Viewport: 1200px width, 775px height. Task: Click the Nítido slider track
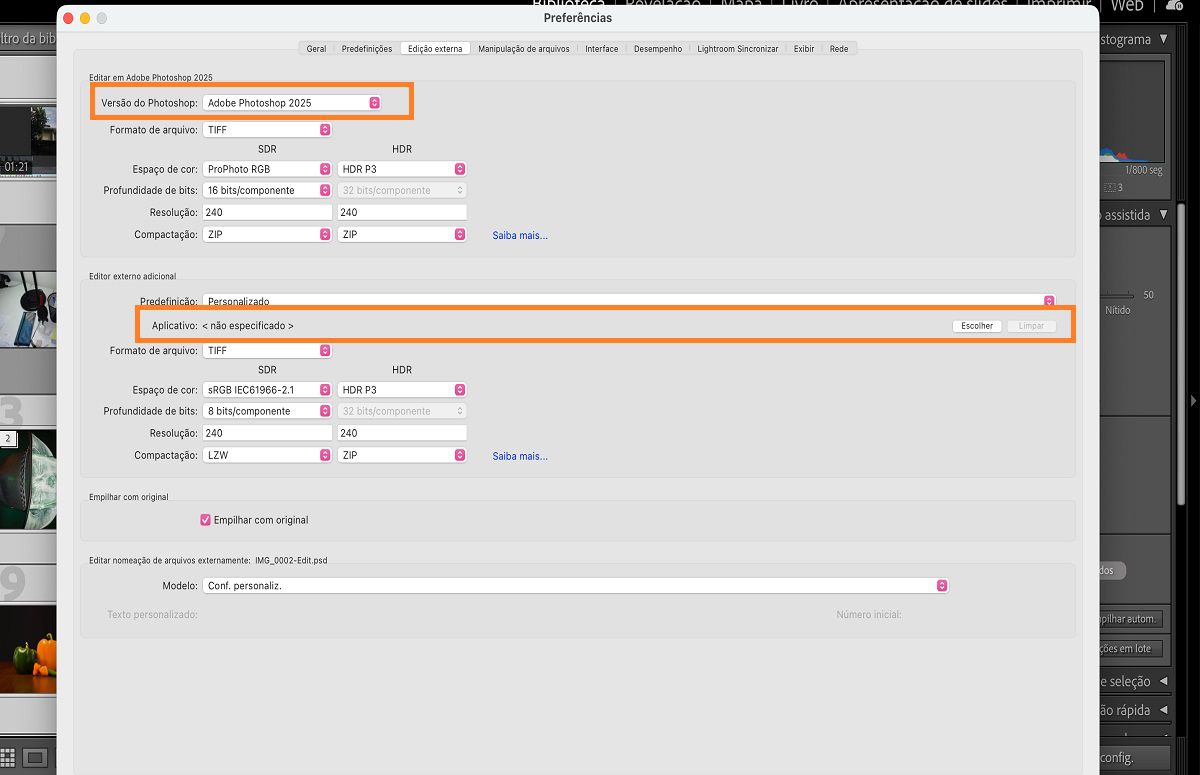pyautogui.click(x=1118, y=296)
